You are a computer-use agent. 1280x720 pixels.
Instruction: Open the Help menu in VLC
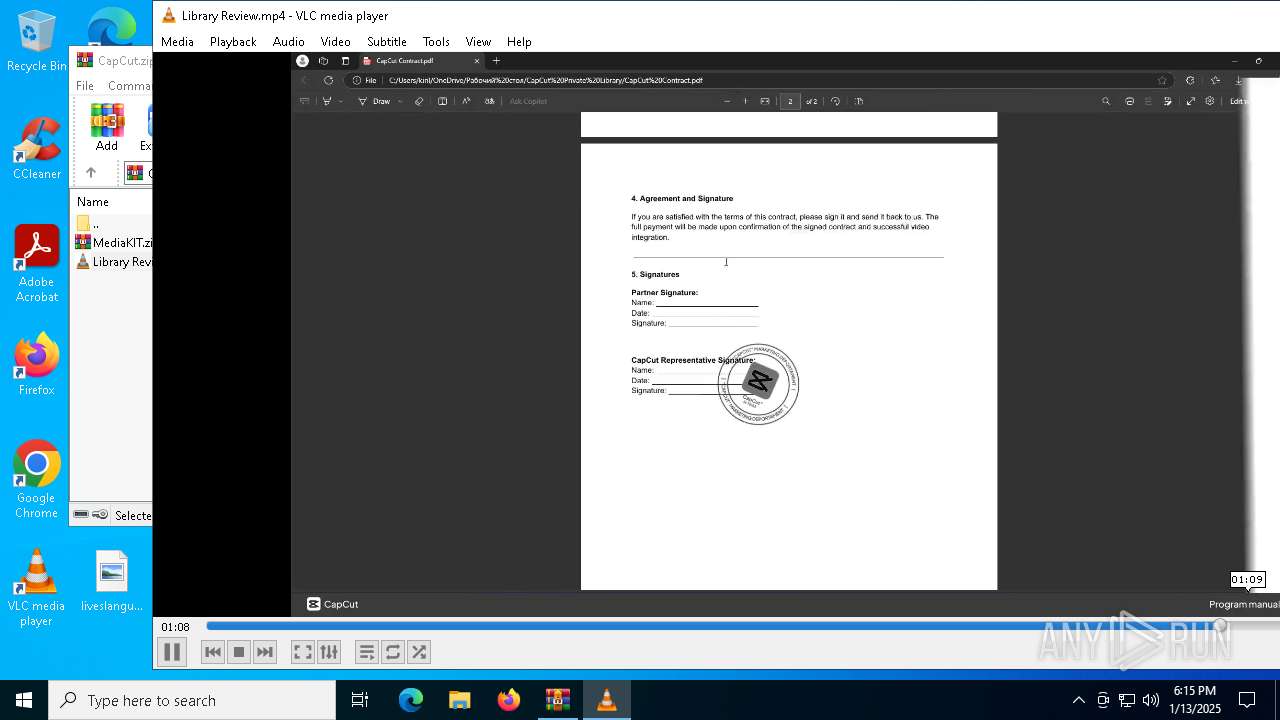[519, 42]
